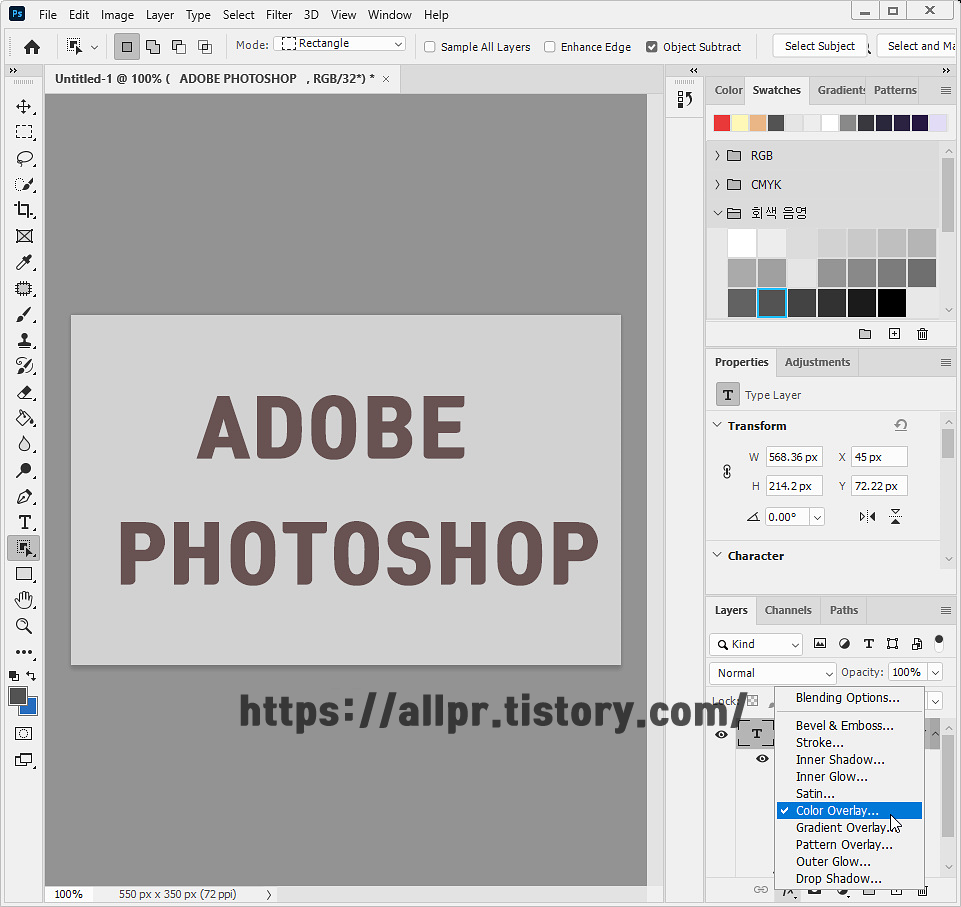Switch to the Gradients tab
Image resolution: width=961 pixels, height=907 pixels.
(x=840, y=90)
